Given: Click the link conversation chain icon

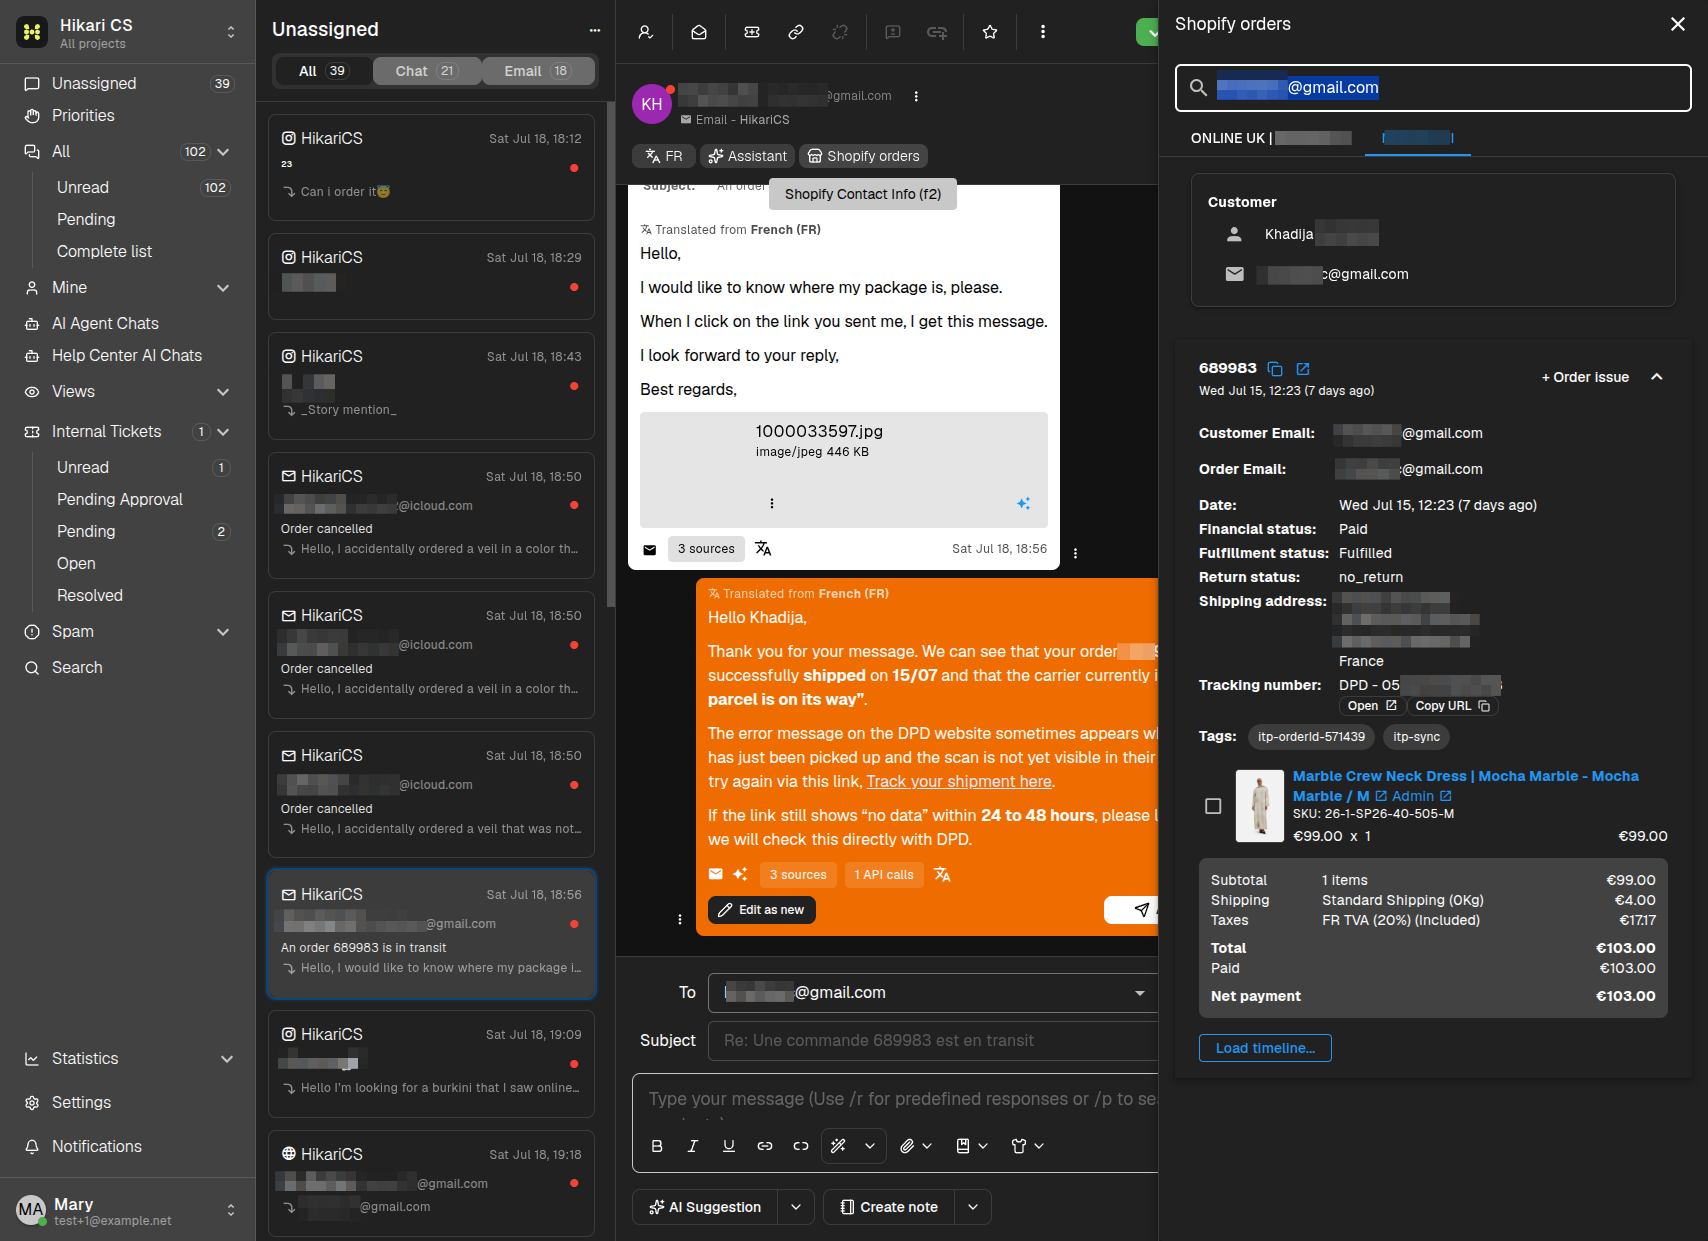Looking at the screenshot, I should click(x=796, y=32).
